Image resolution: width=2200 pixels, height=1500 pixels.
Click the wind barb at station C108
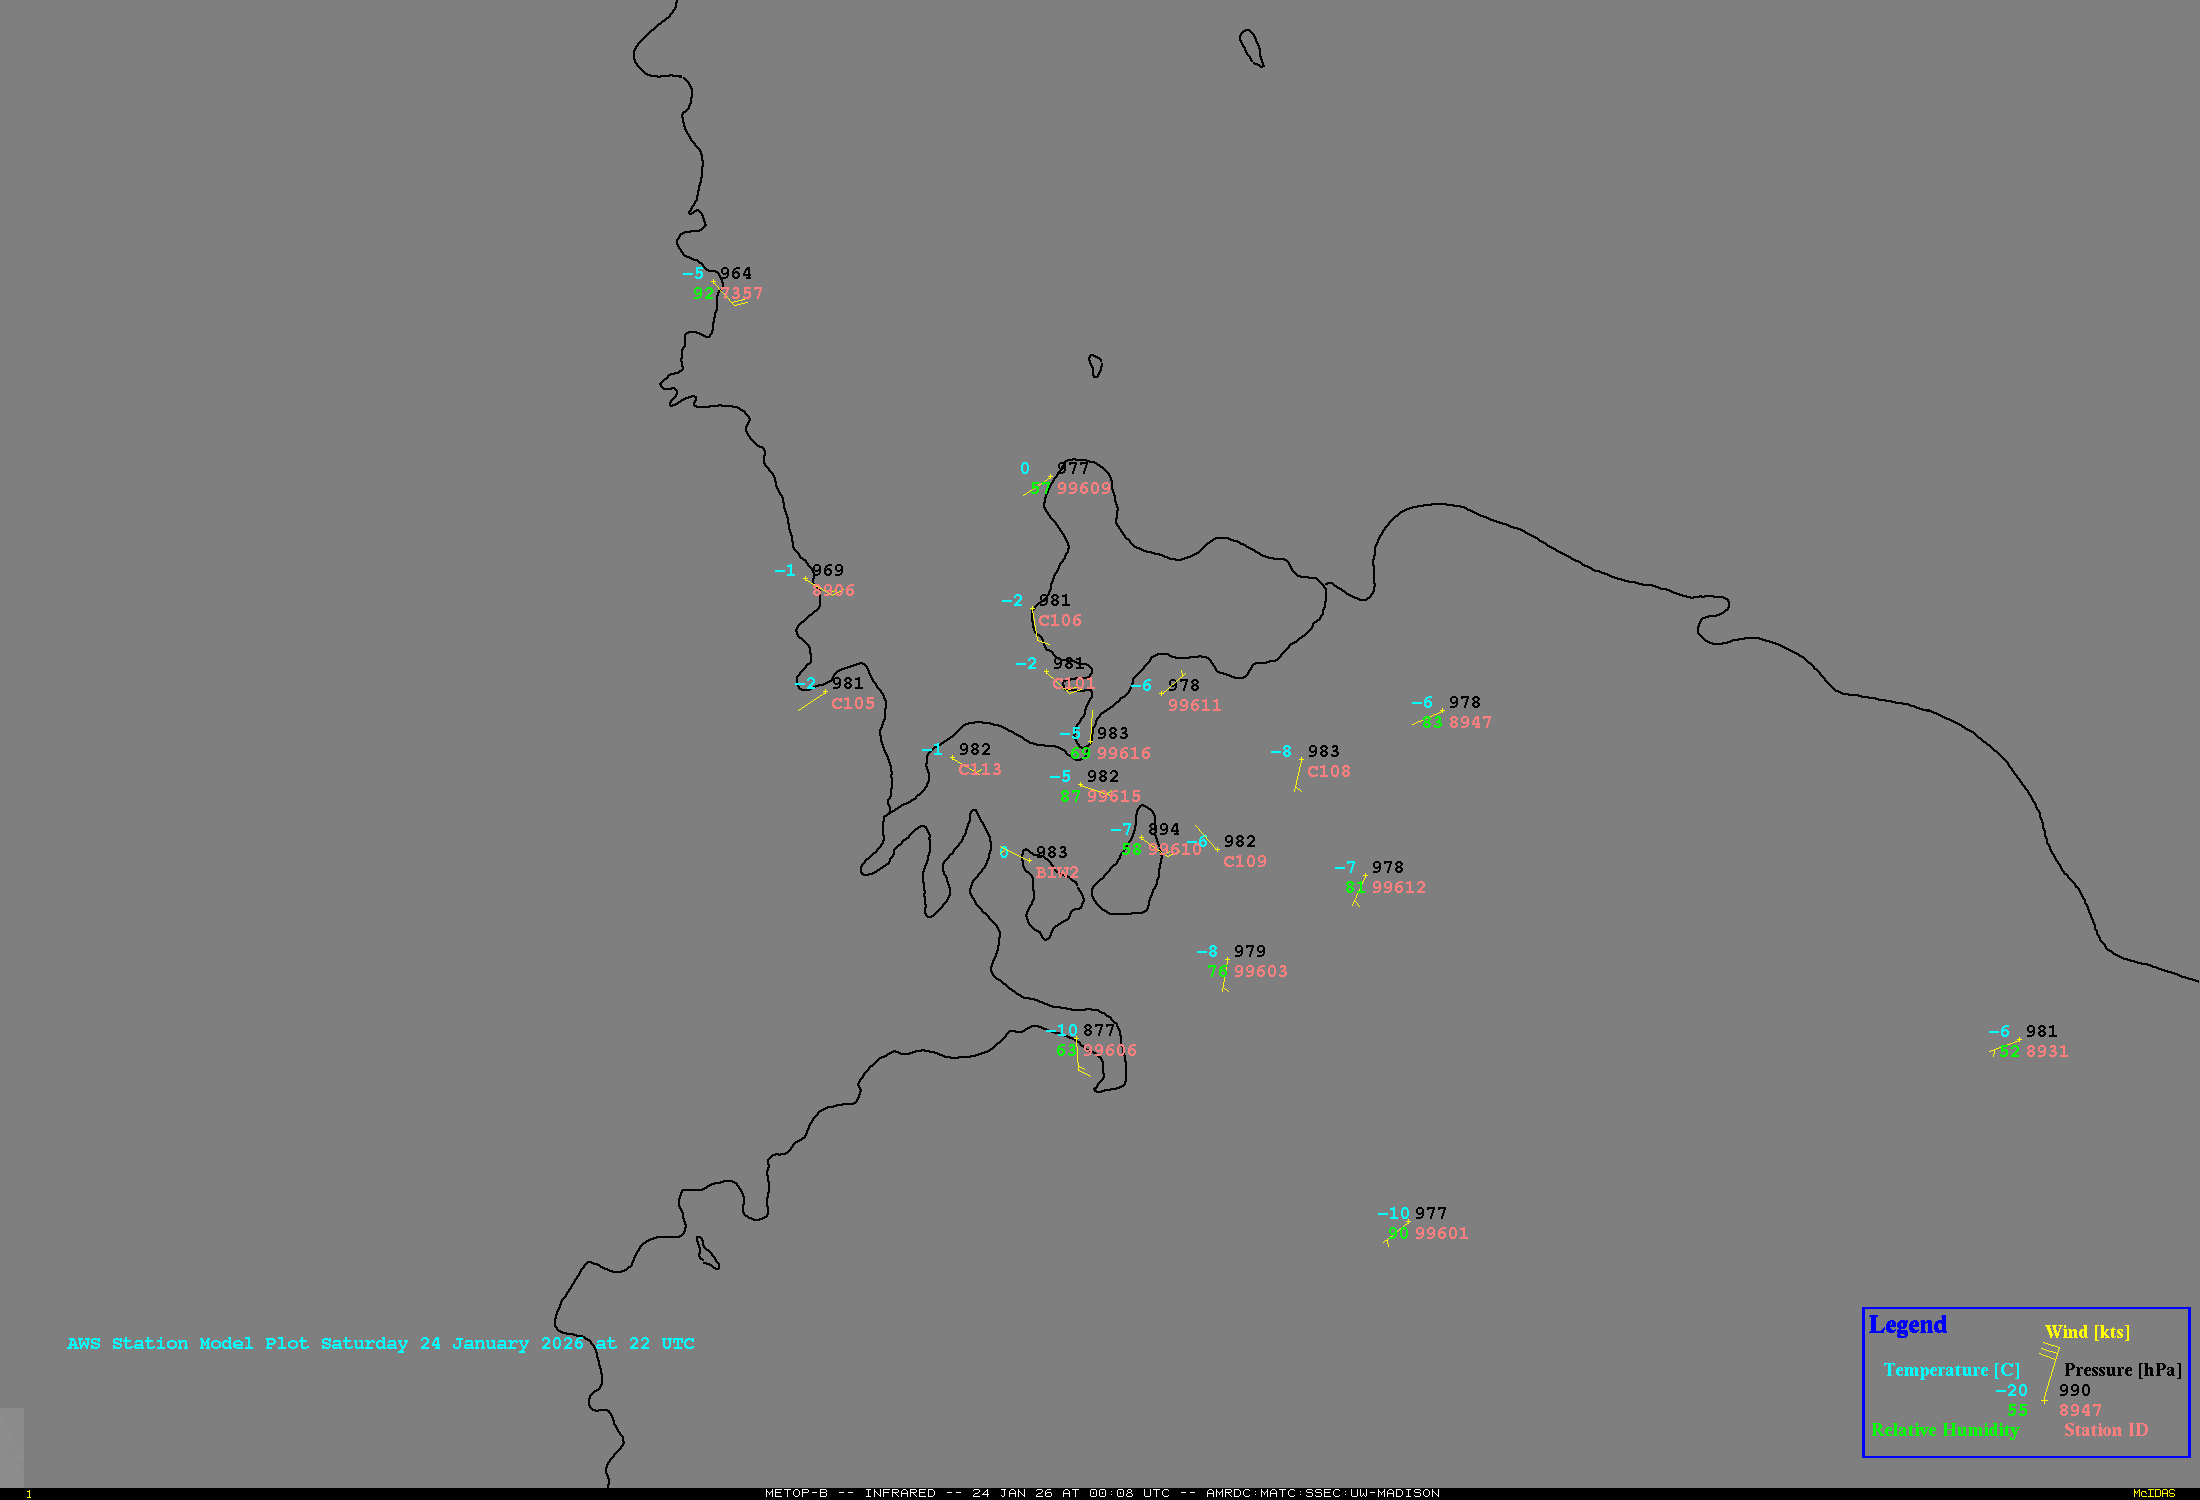(x=1298, y=775)
